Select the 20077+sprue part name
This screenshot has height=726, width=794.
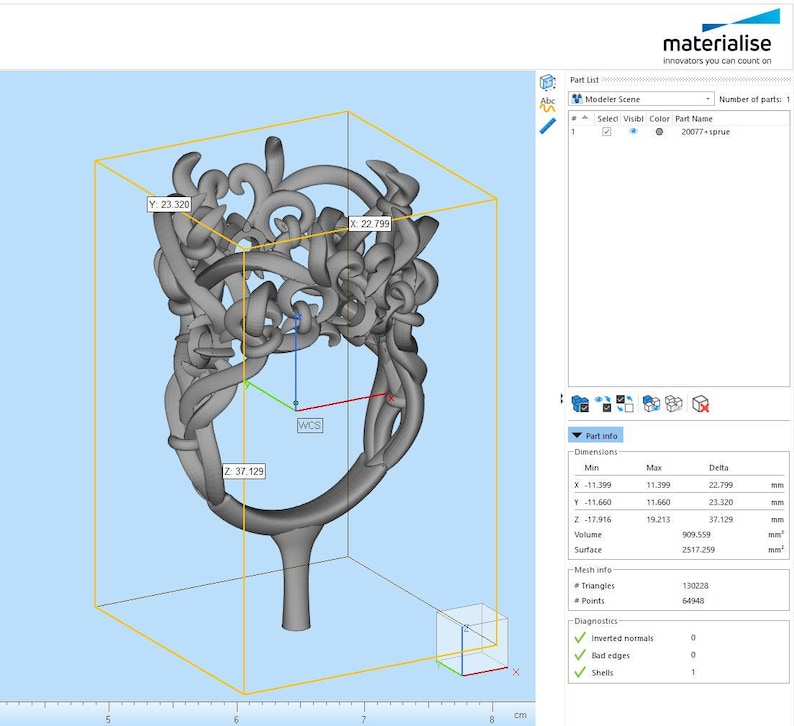(705, 132)
